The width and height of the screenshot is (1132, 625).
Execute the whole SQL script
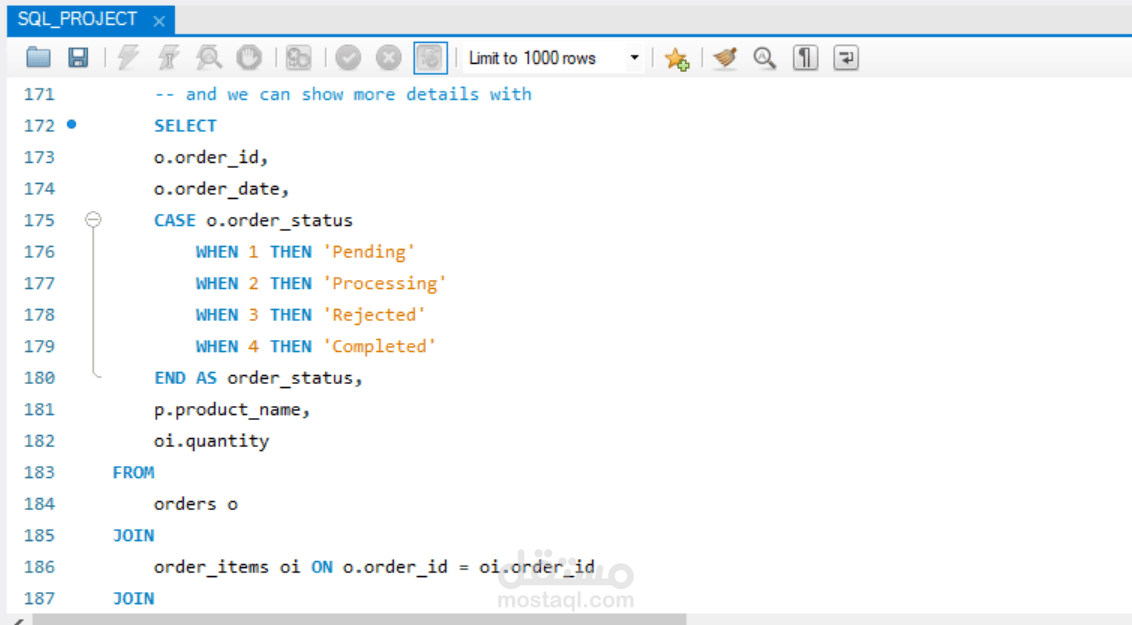click(x=128, y=58)
